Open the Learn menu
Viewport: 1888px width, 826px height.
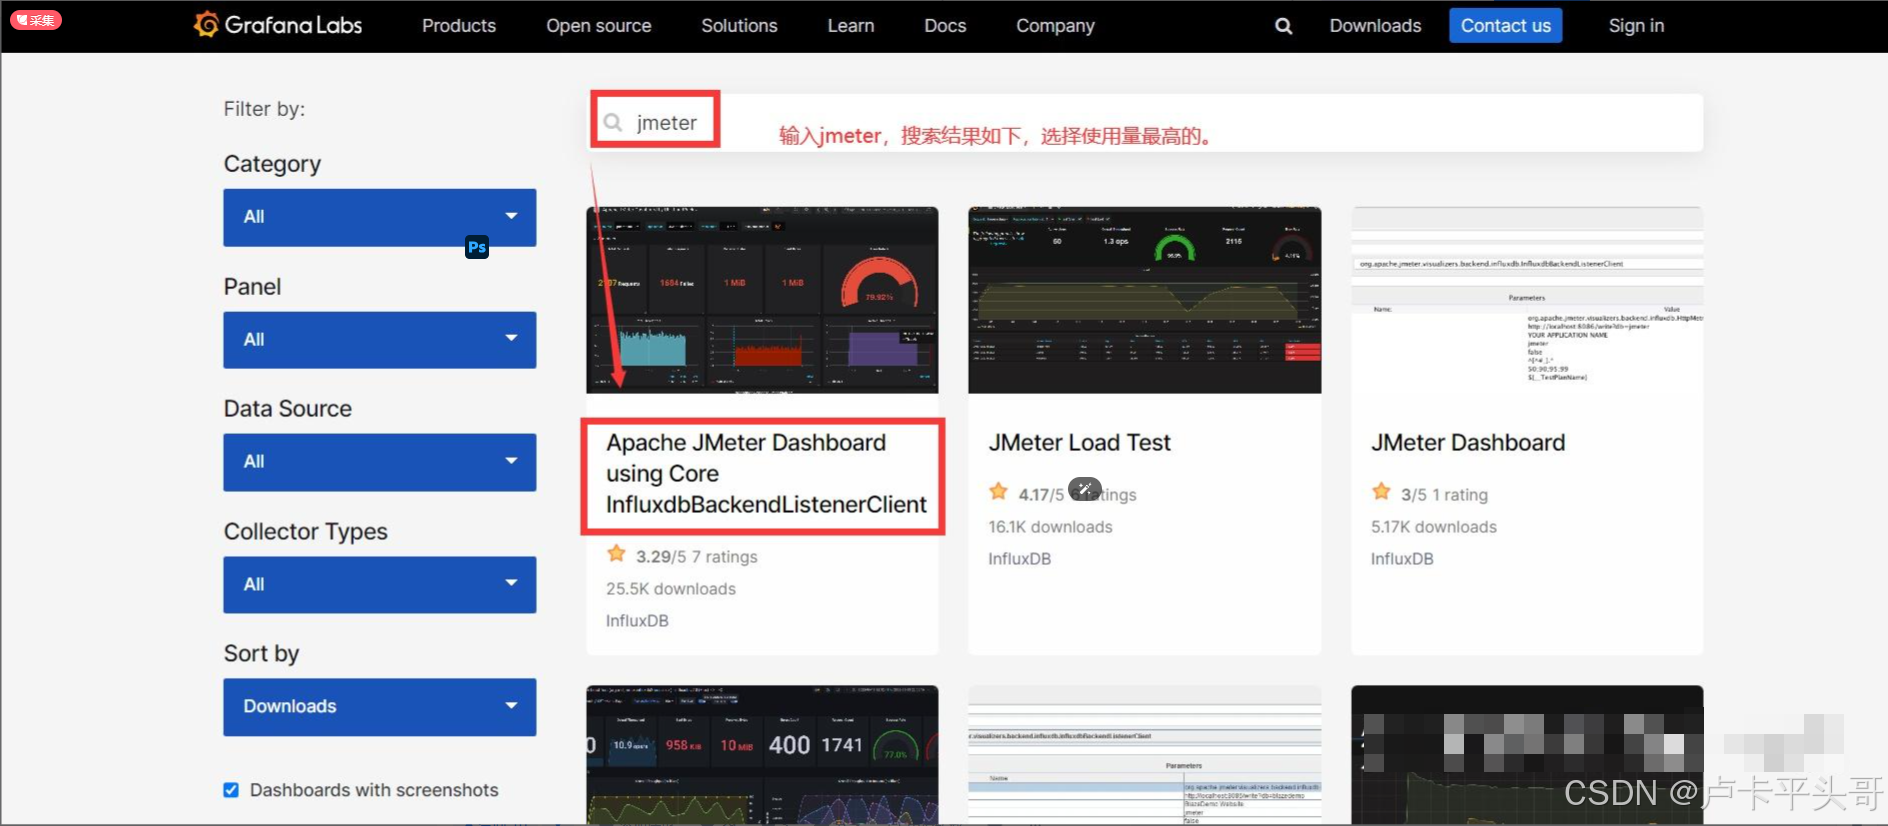tap(851, 26)
